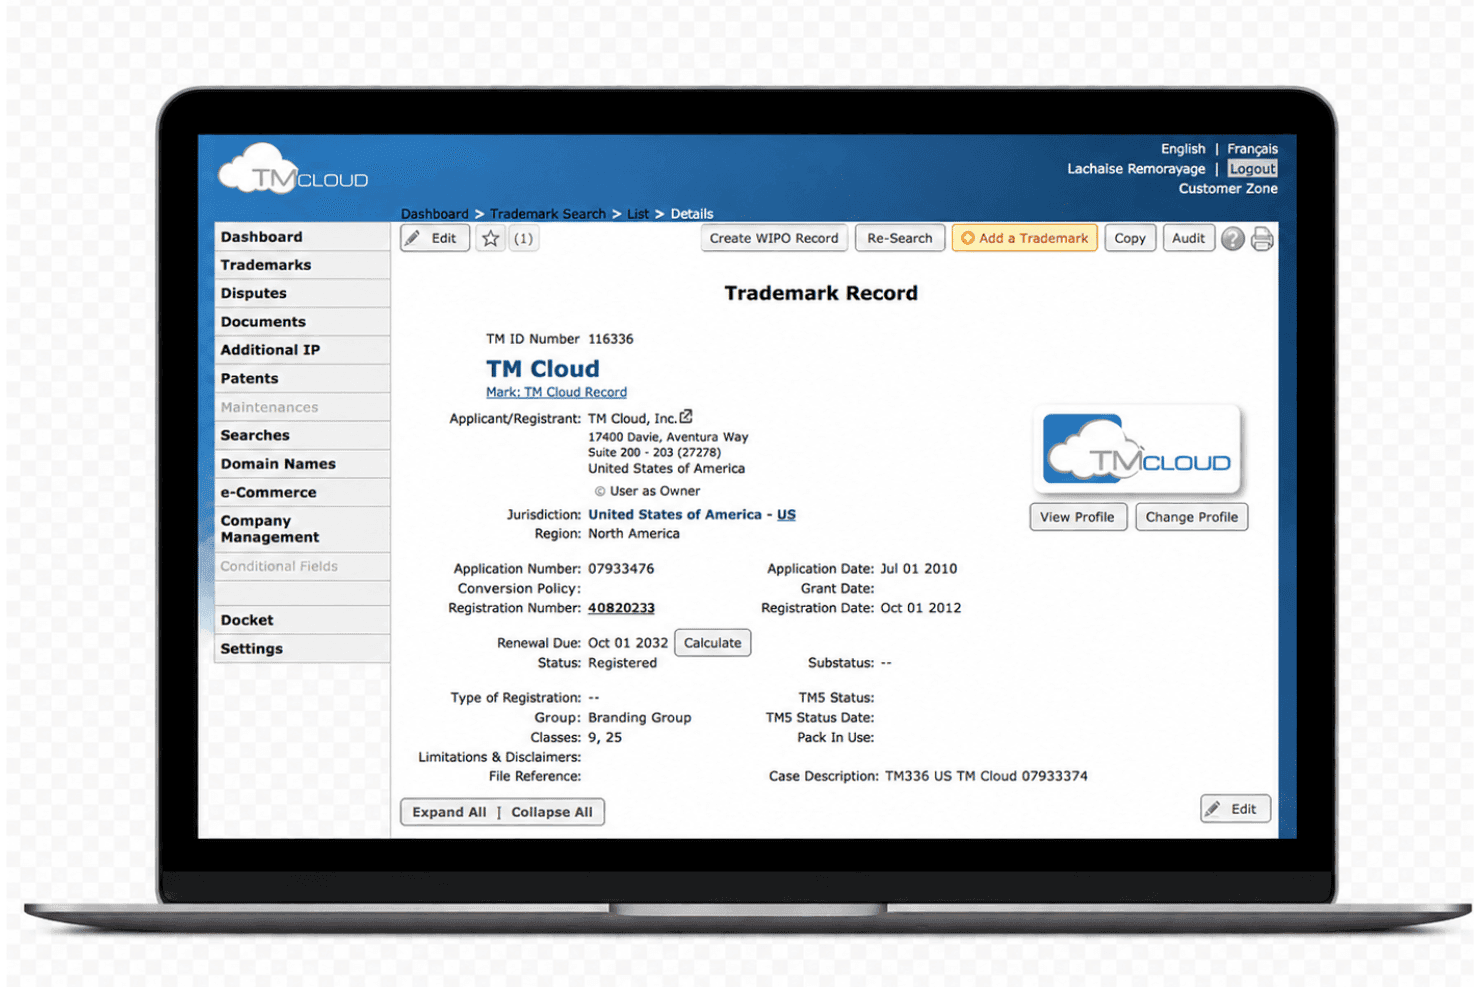This screenshot has width=1480, height=987.
Task: Click the bottom Edit button
Action: (x=1235, y=809)
